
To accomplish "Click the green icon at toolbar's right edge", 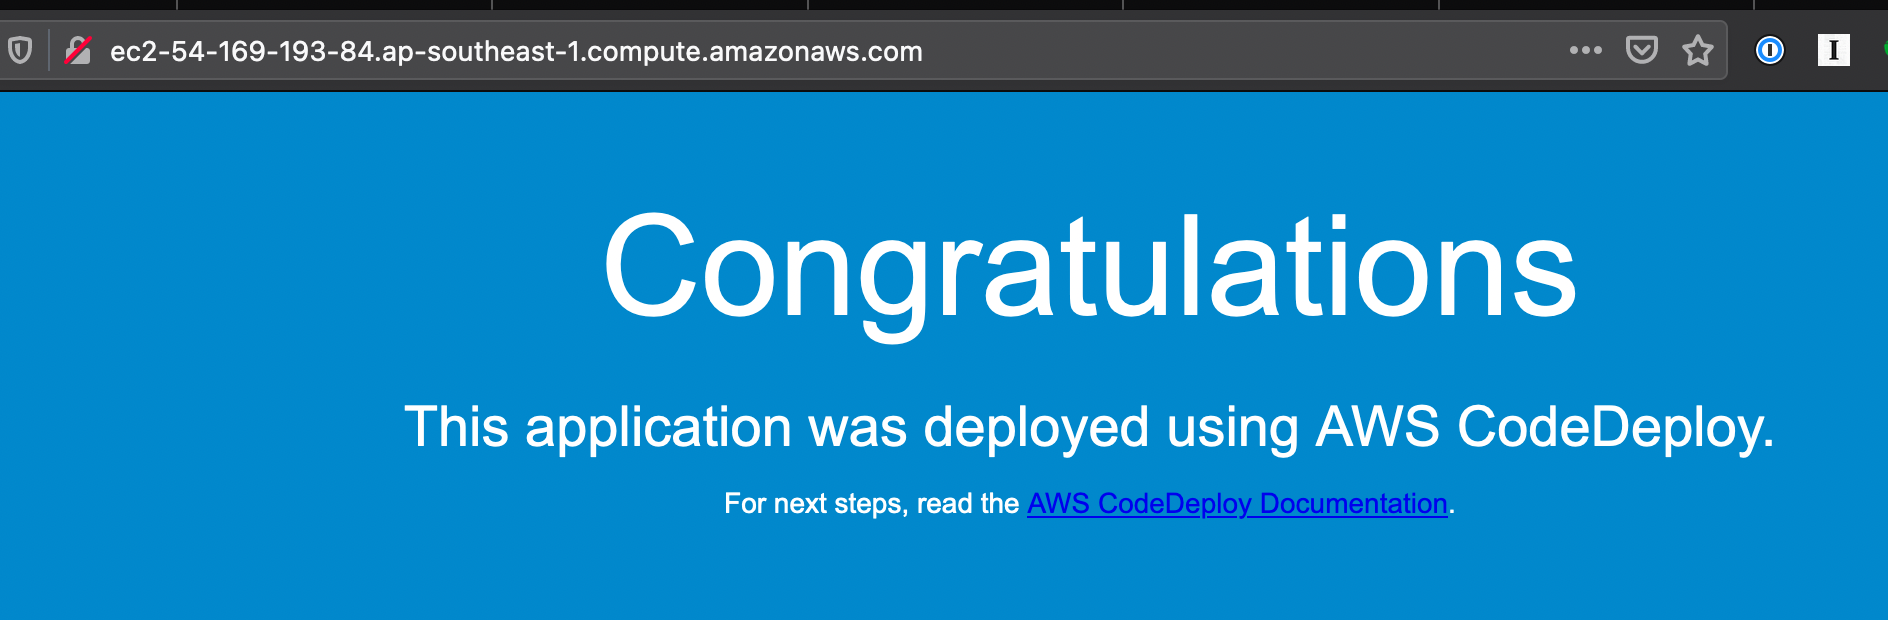I will pos(1884,48).
